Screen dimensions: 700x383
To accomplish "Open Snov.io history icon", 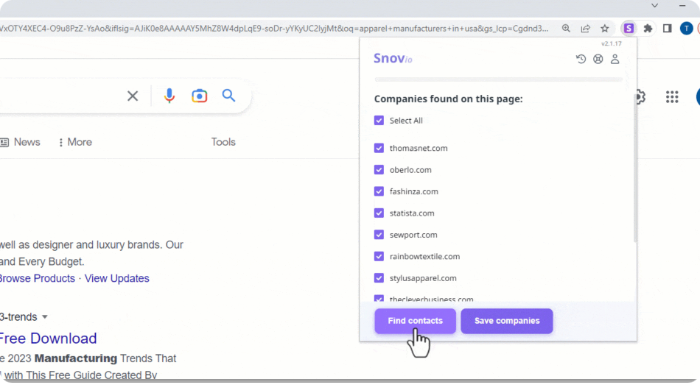I will coord(581,59).
